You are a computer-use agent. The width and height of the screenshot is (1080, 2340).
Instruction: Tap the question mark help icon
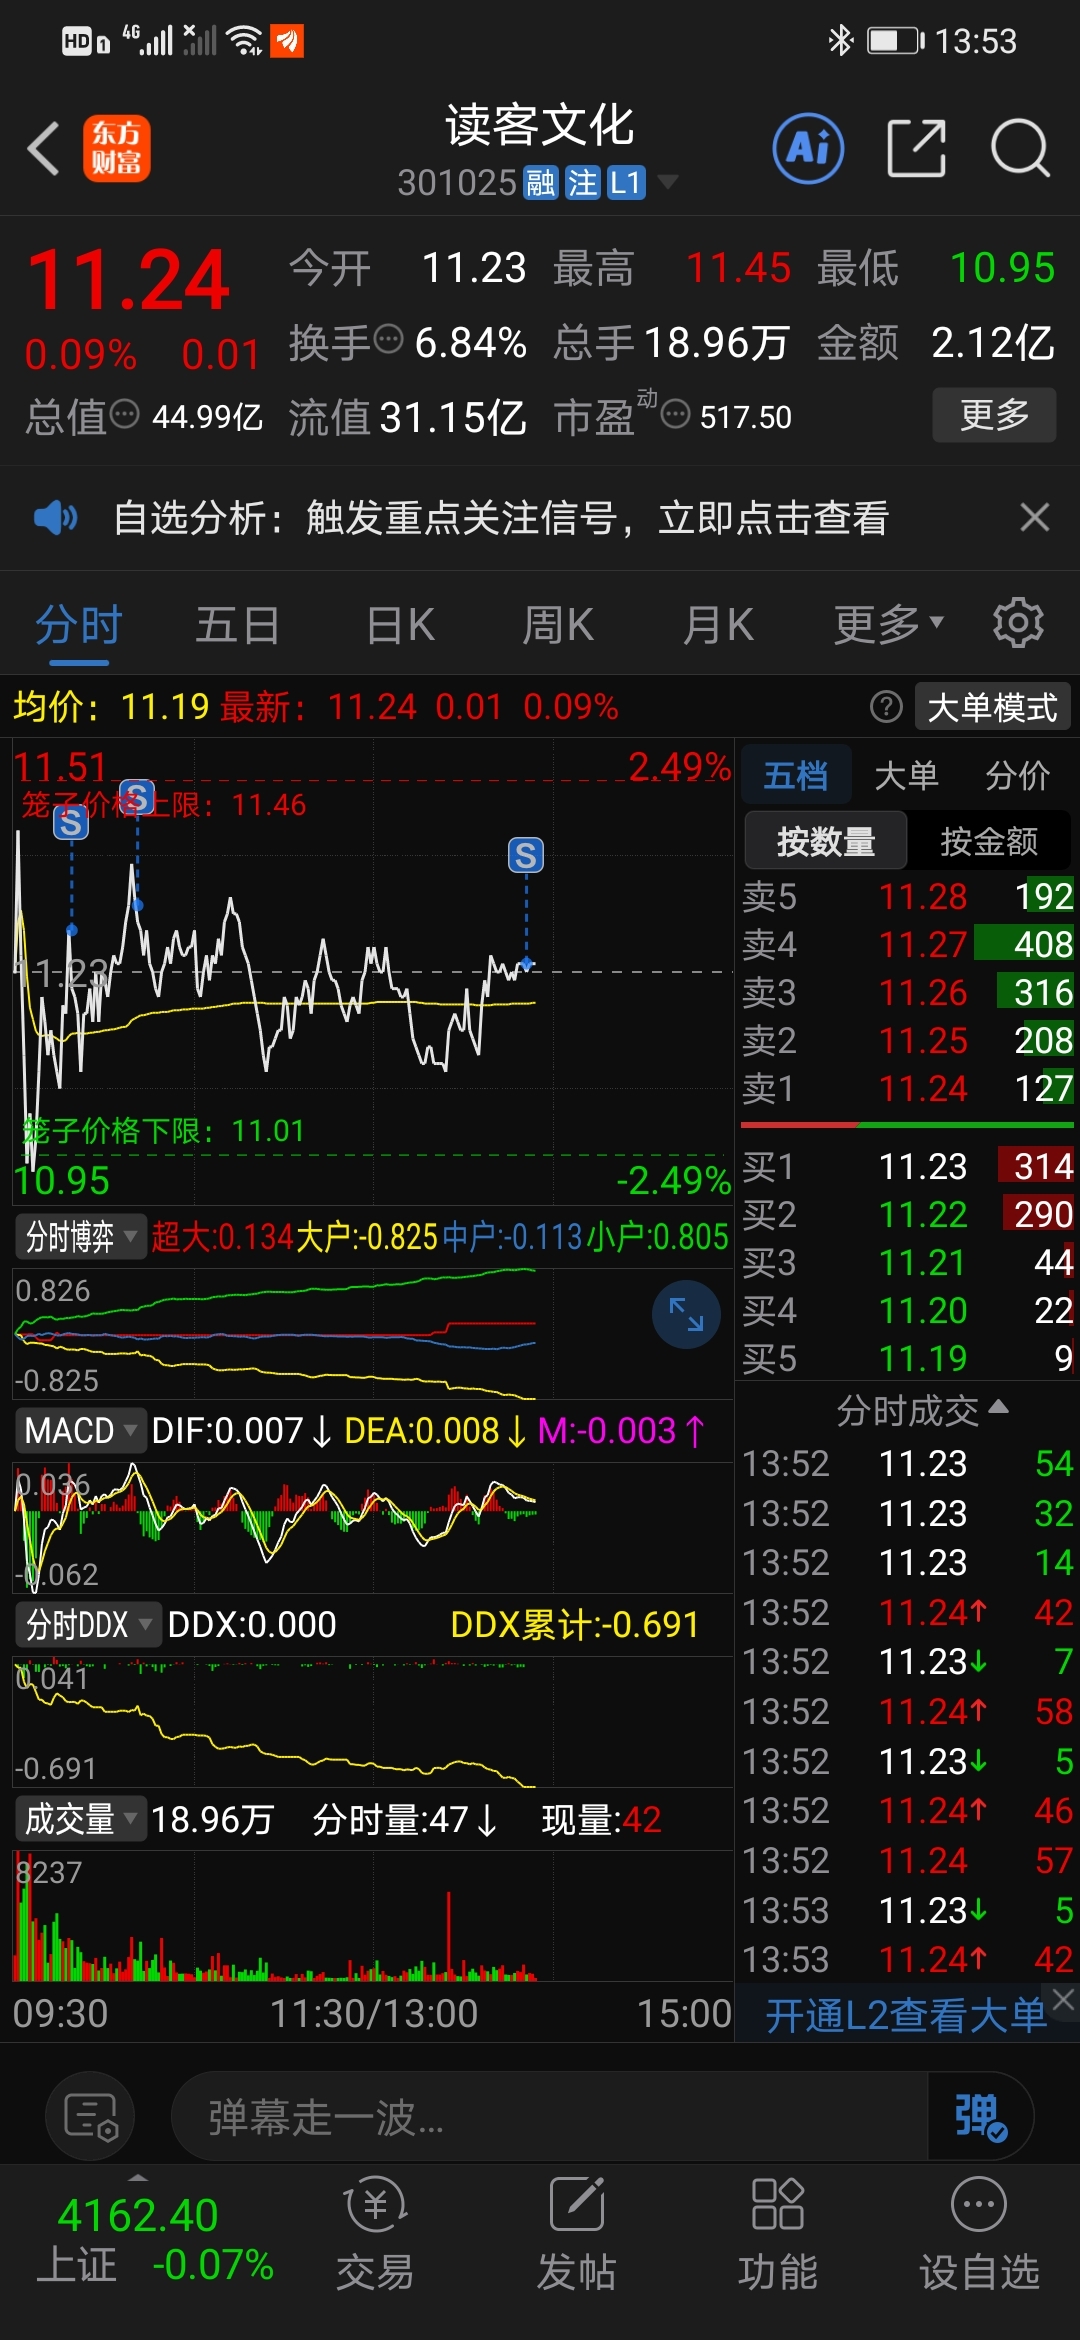886,707
